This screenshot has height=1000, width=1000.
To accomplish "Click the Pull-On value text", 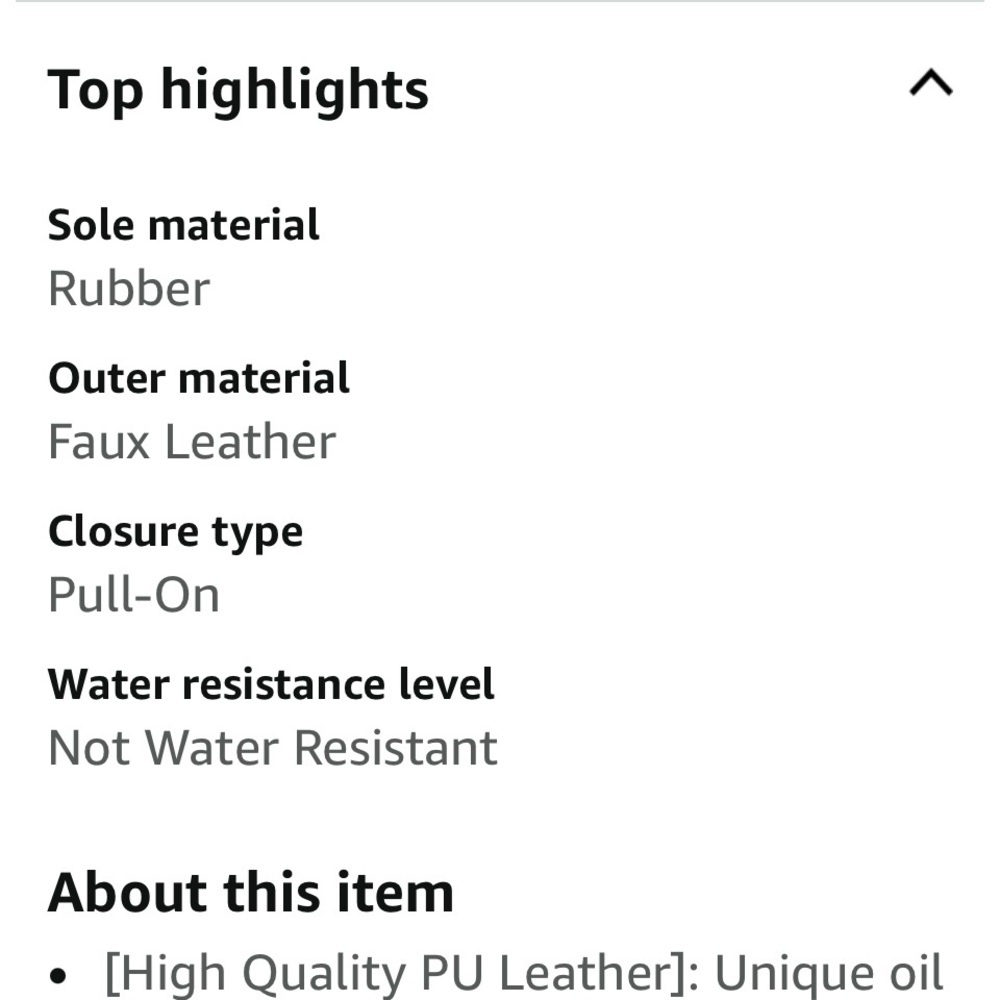I will click(x=134, y=595).
